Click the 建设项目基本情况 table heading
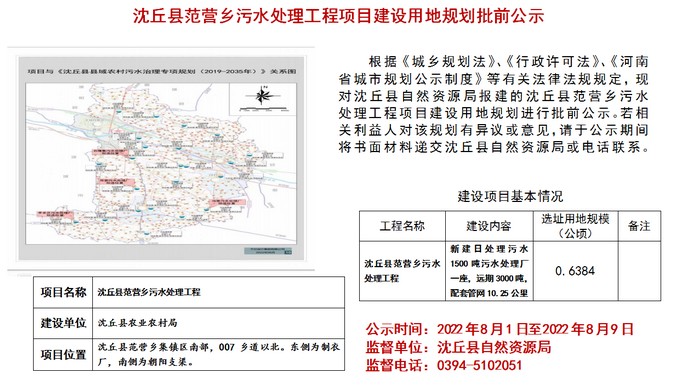This screenshot has width=680, height=388. [510, 196]
